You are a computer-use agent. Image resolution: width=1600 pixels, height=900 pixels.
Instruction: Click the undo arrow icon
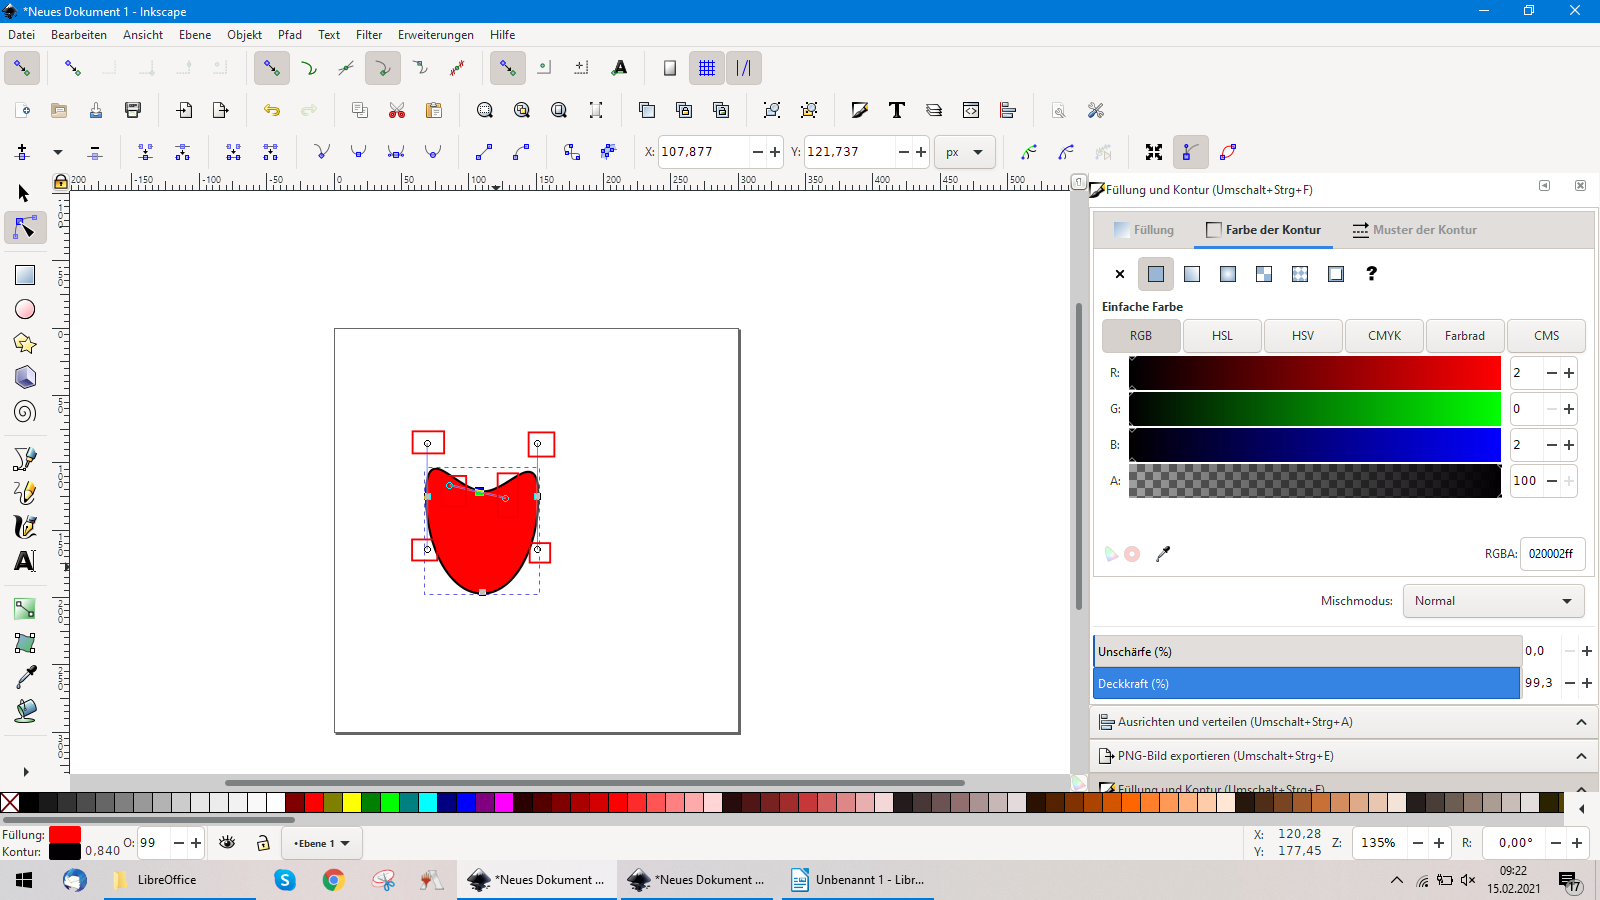[271, 110]
